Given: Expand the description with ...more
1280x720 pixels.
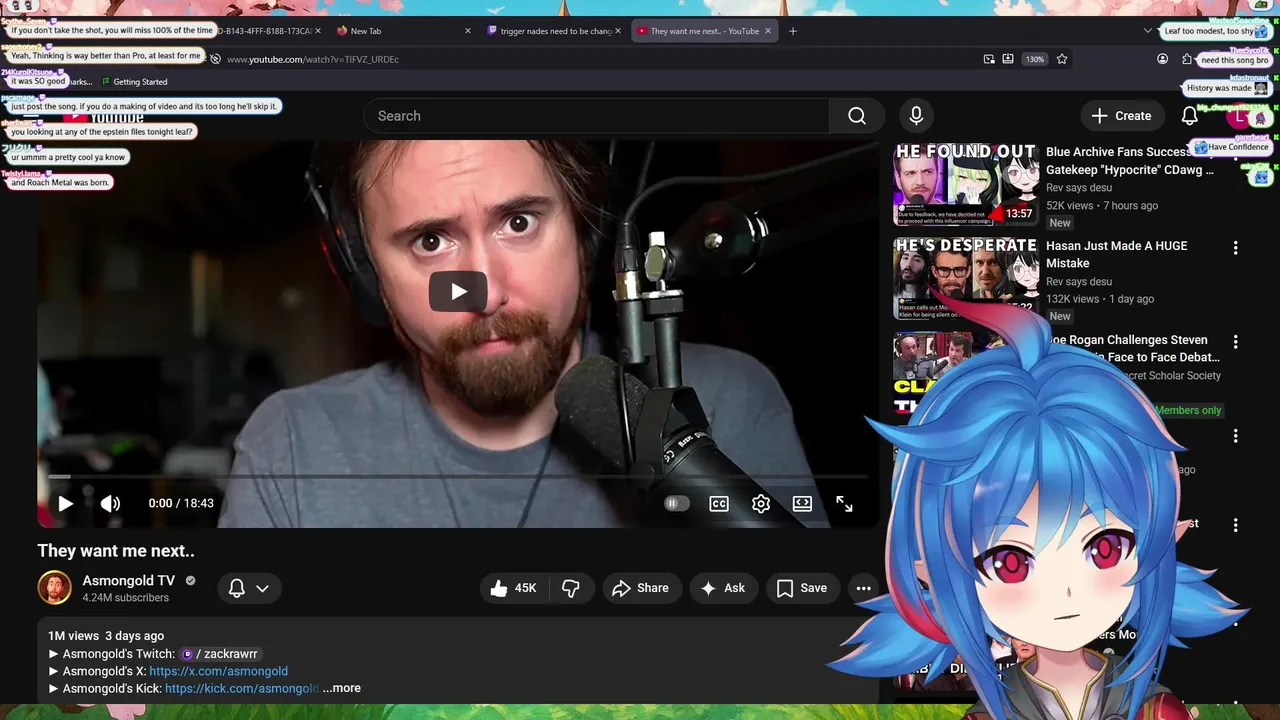Looking at the screenshot, I should [342, 688].
